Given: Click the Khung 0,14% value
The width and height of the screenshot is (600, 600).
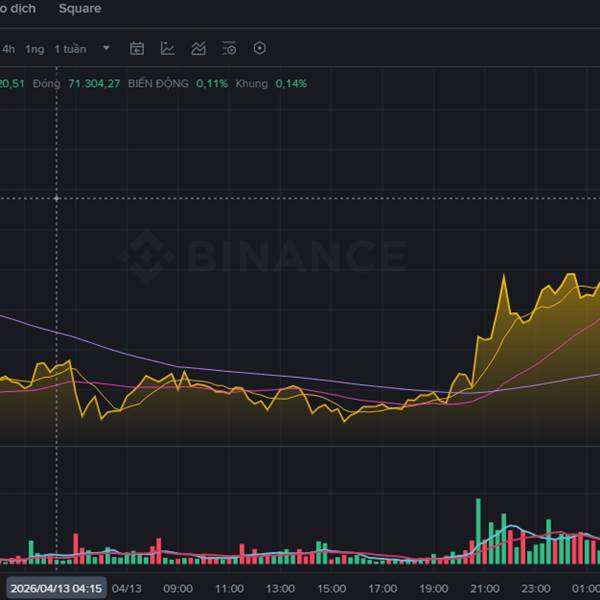Looking at the screenshot, I should point(292,83).
